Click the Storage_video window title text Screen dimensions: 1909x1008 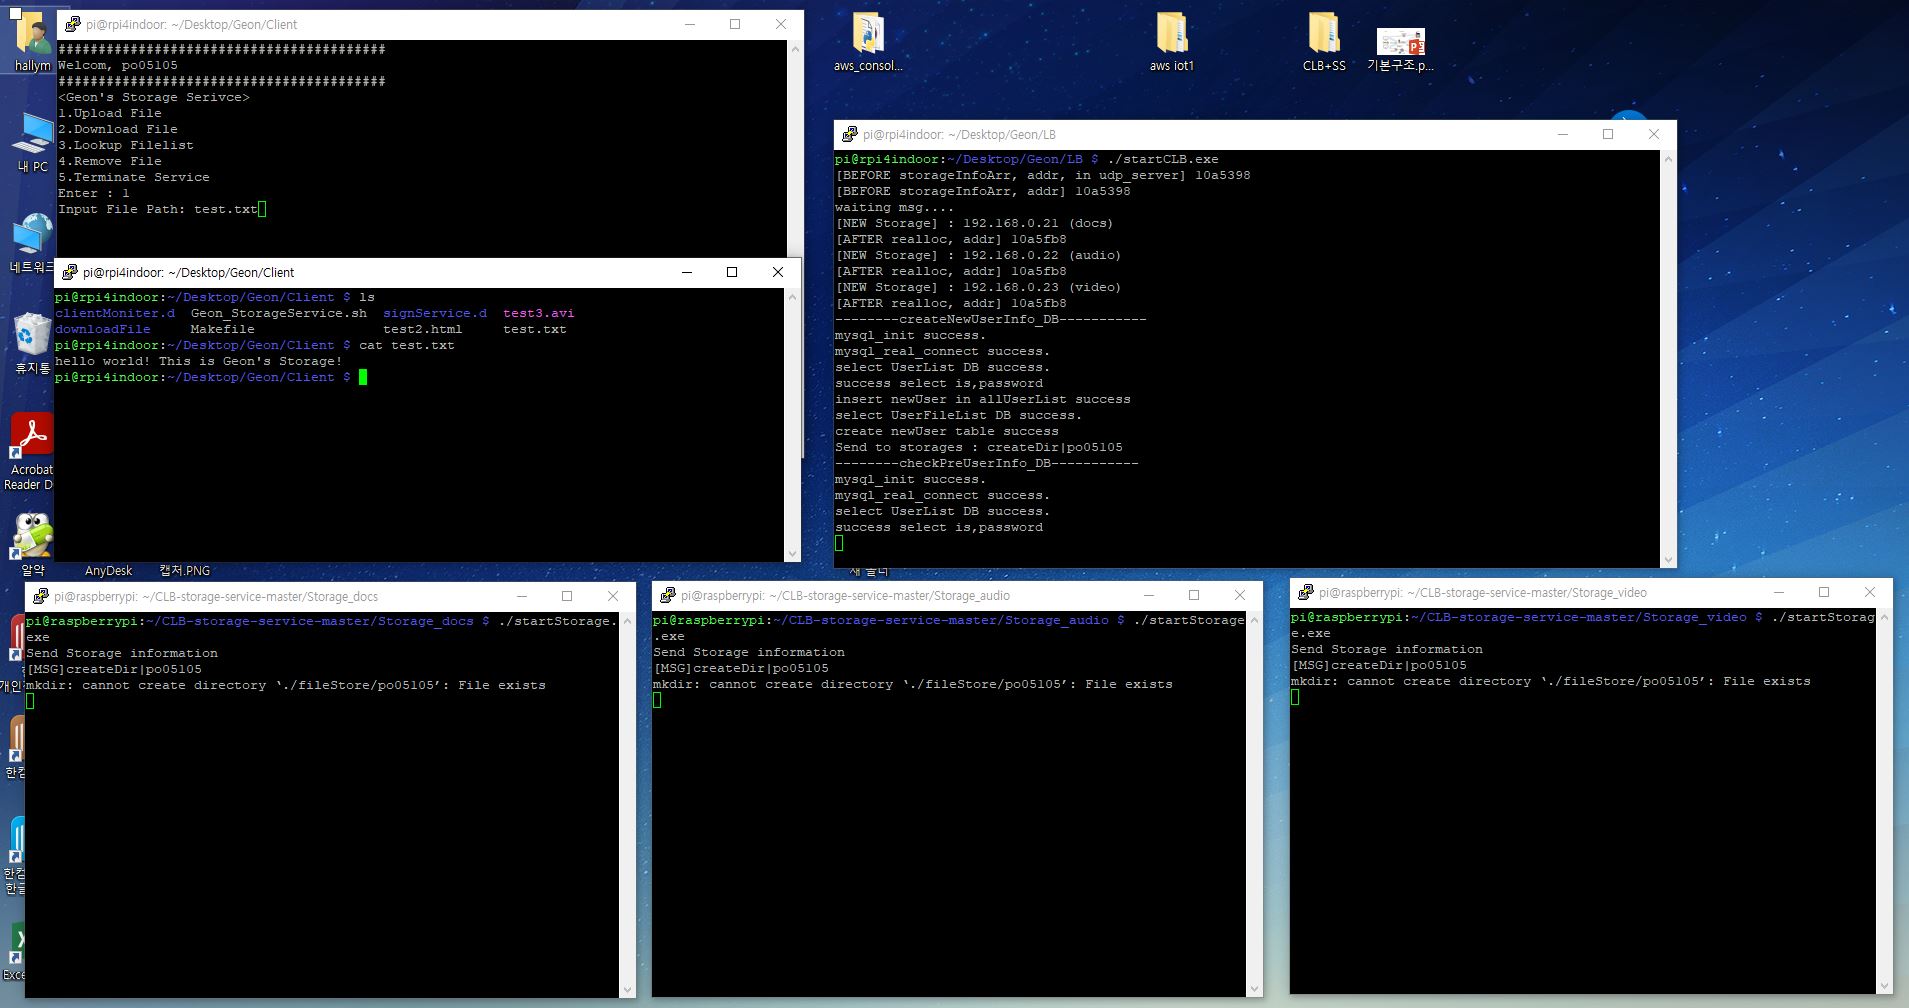click(x=1483, y=592)
